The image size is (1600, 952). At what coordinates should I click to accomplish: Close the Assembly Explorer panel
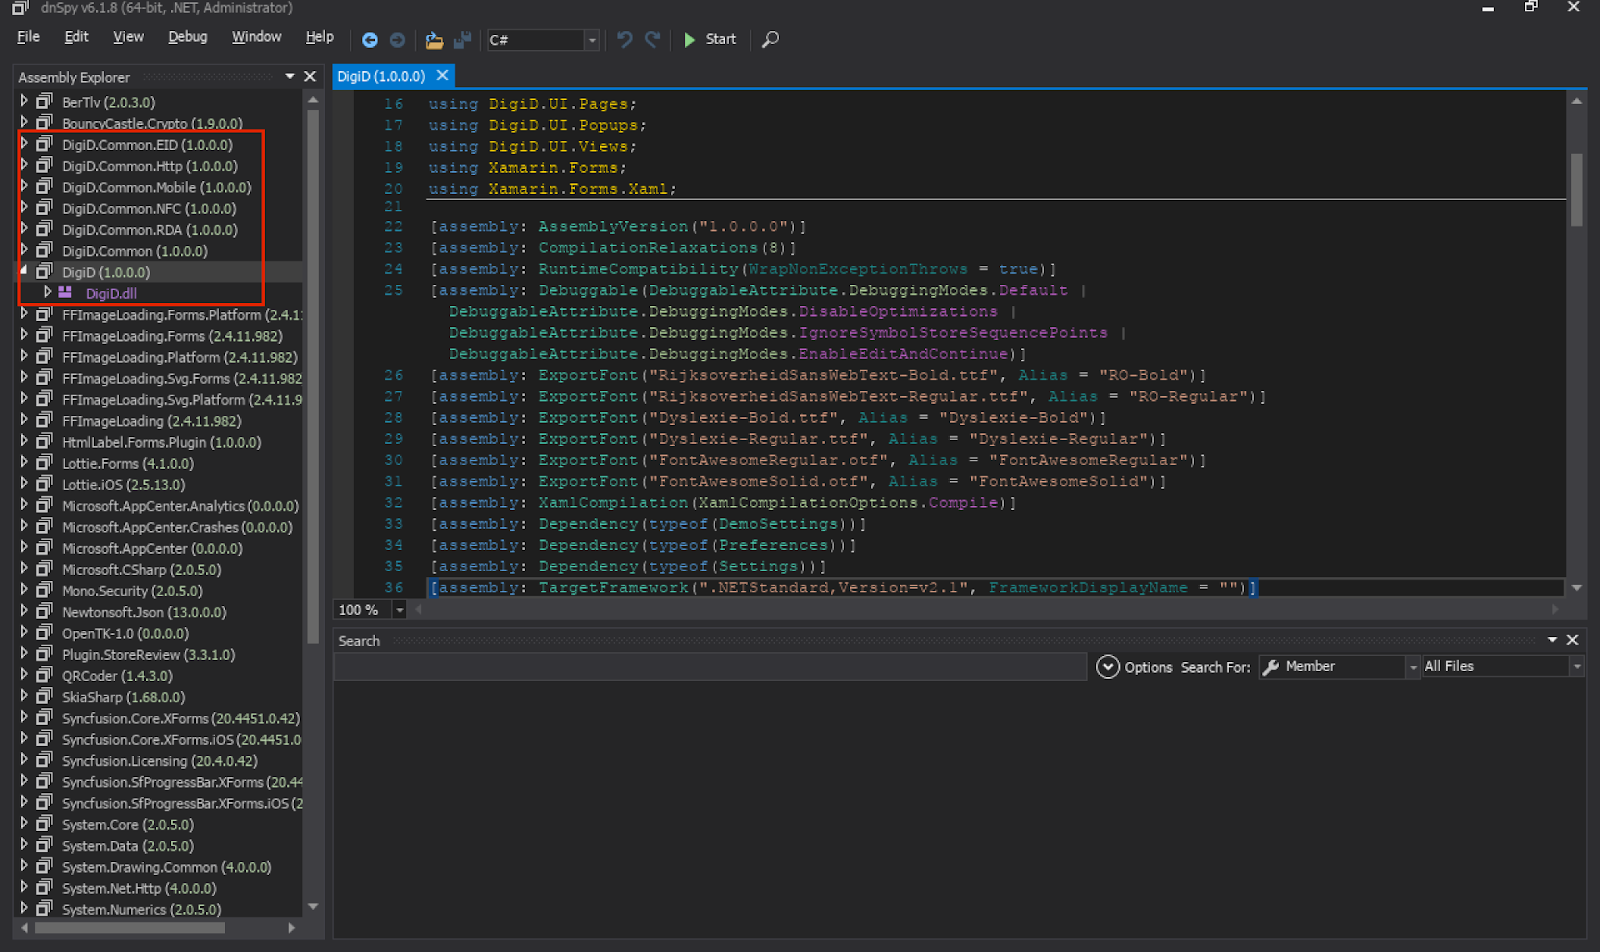click(x=310, y=77)
